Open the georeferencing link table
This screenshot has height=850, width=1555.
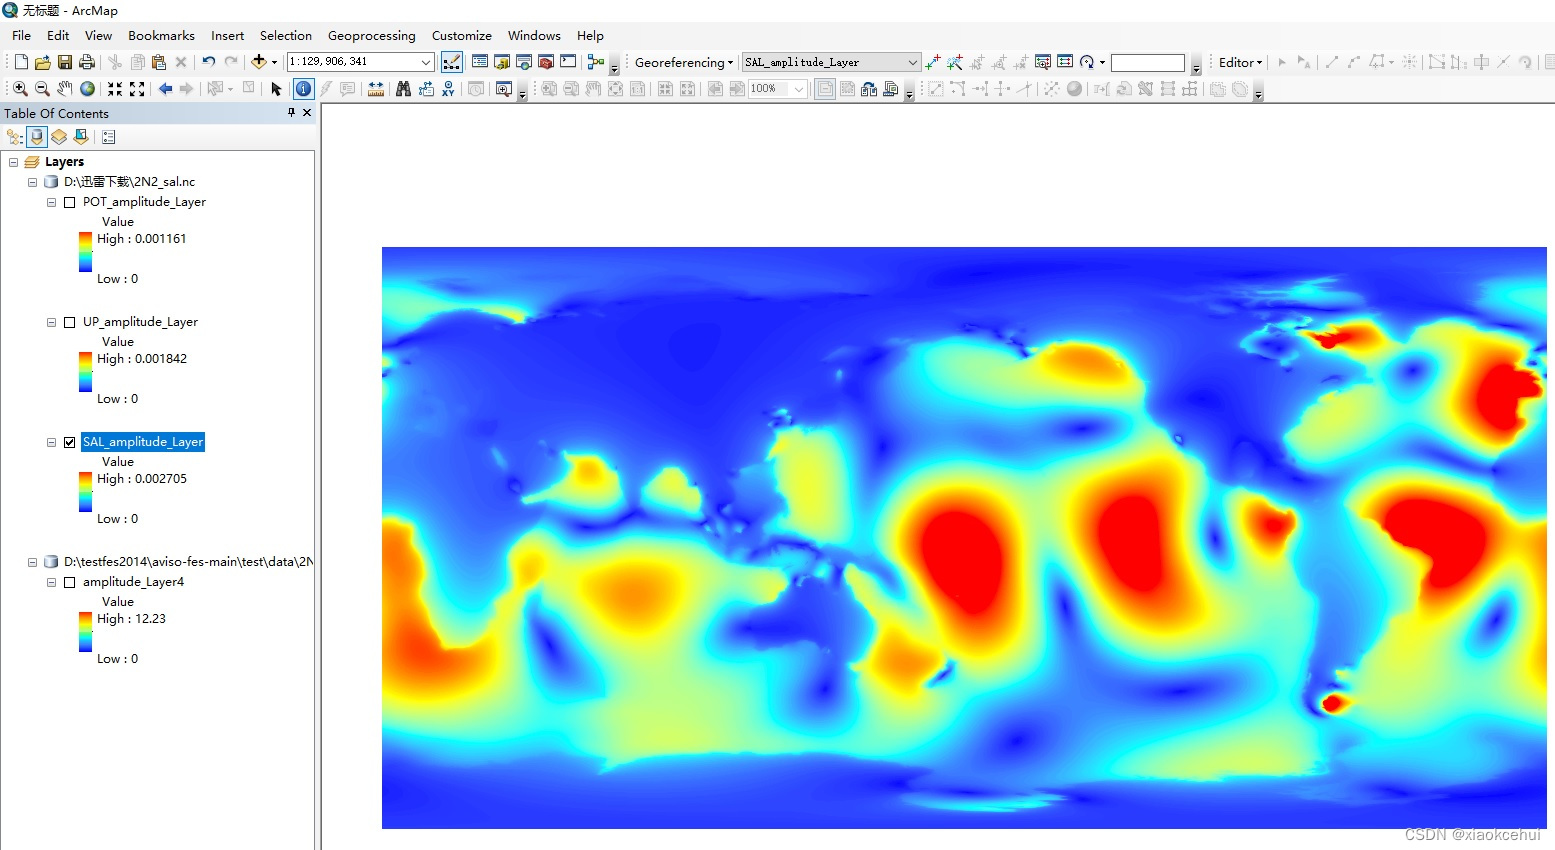click(1065, 62)
